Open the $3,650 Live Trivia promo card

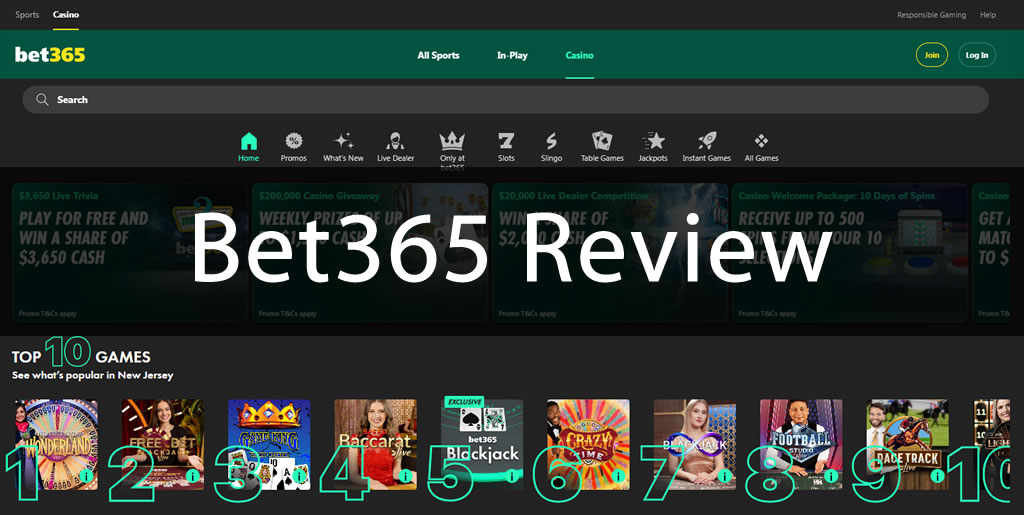click(130, 253)
